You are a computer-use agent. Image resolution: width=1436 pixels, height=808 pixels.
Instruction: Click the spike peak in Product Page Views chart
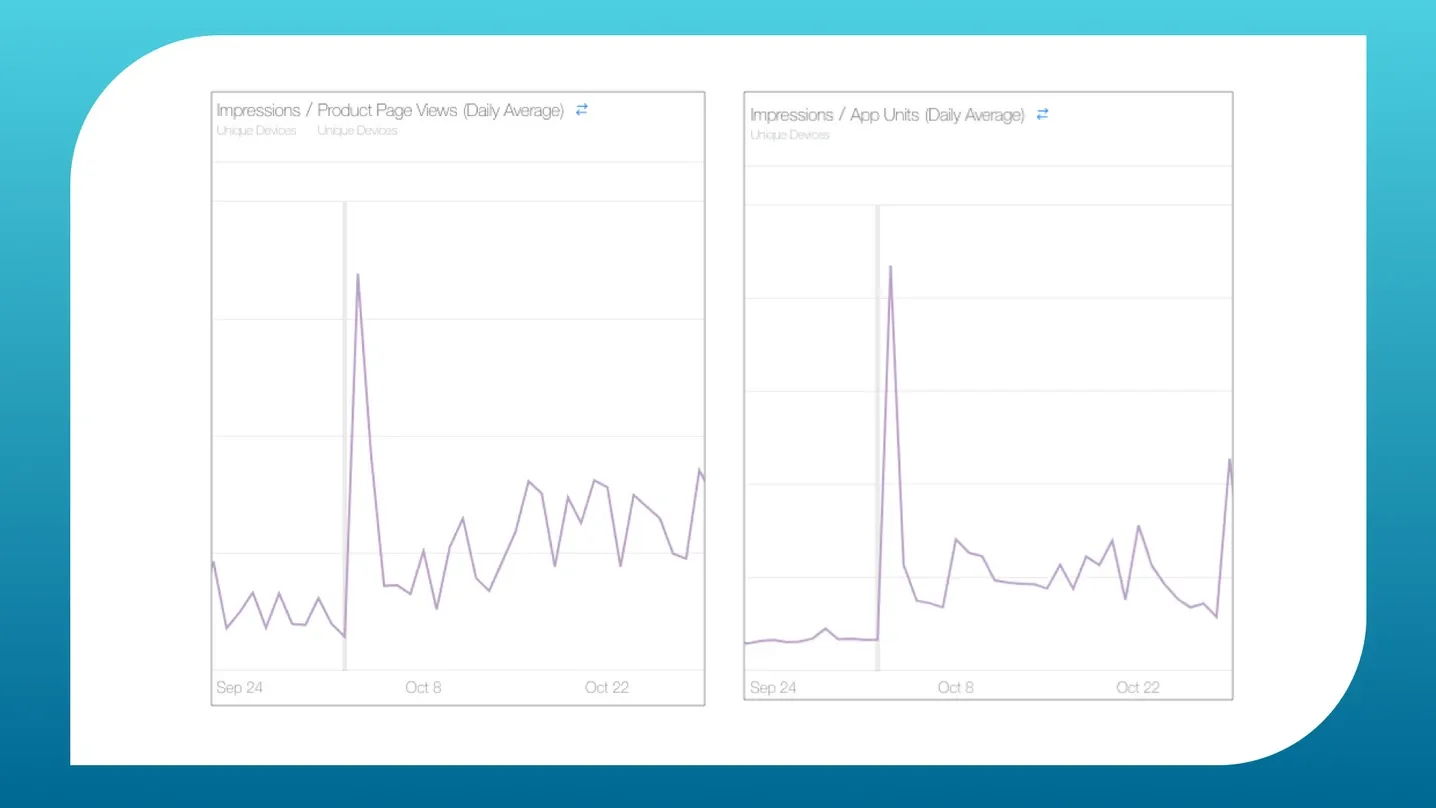pyautogui.click(x=357, y=275)
